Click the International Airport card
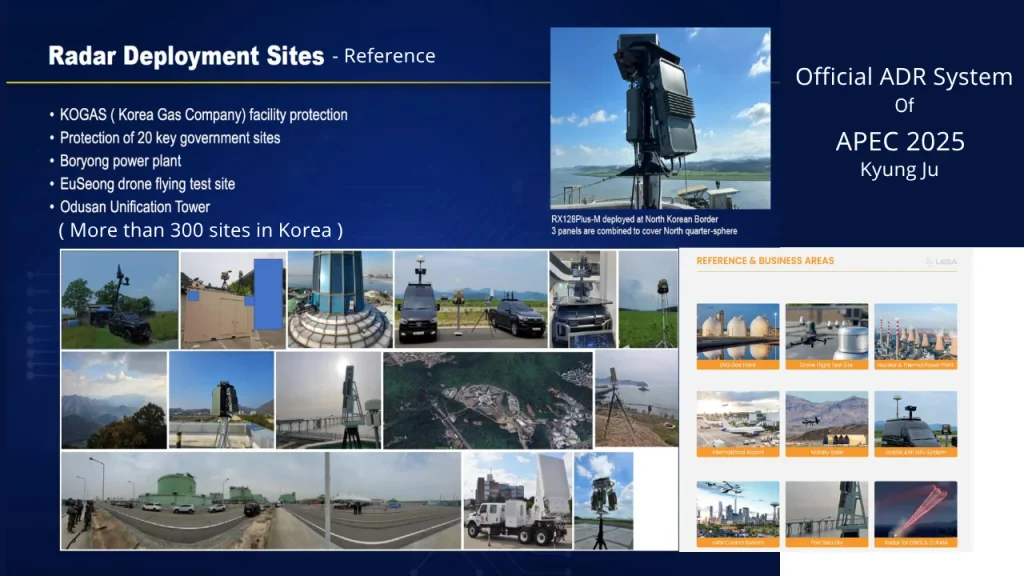The width and height of the screenshot is (1024, 576). (x=738, y=424)
